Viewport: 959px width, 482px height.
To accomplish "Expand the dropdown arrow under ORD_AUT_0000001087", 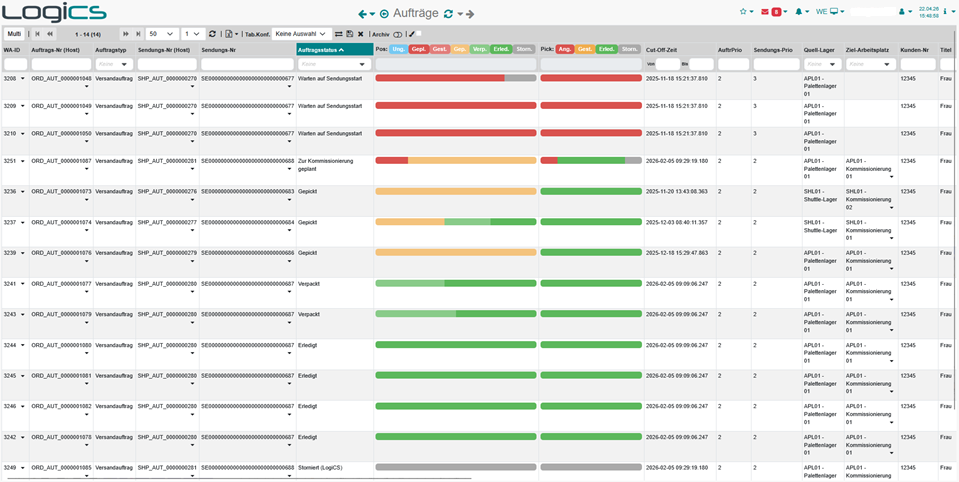I will 87,169.
